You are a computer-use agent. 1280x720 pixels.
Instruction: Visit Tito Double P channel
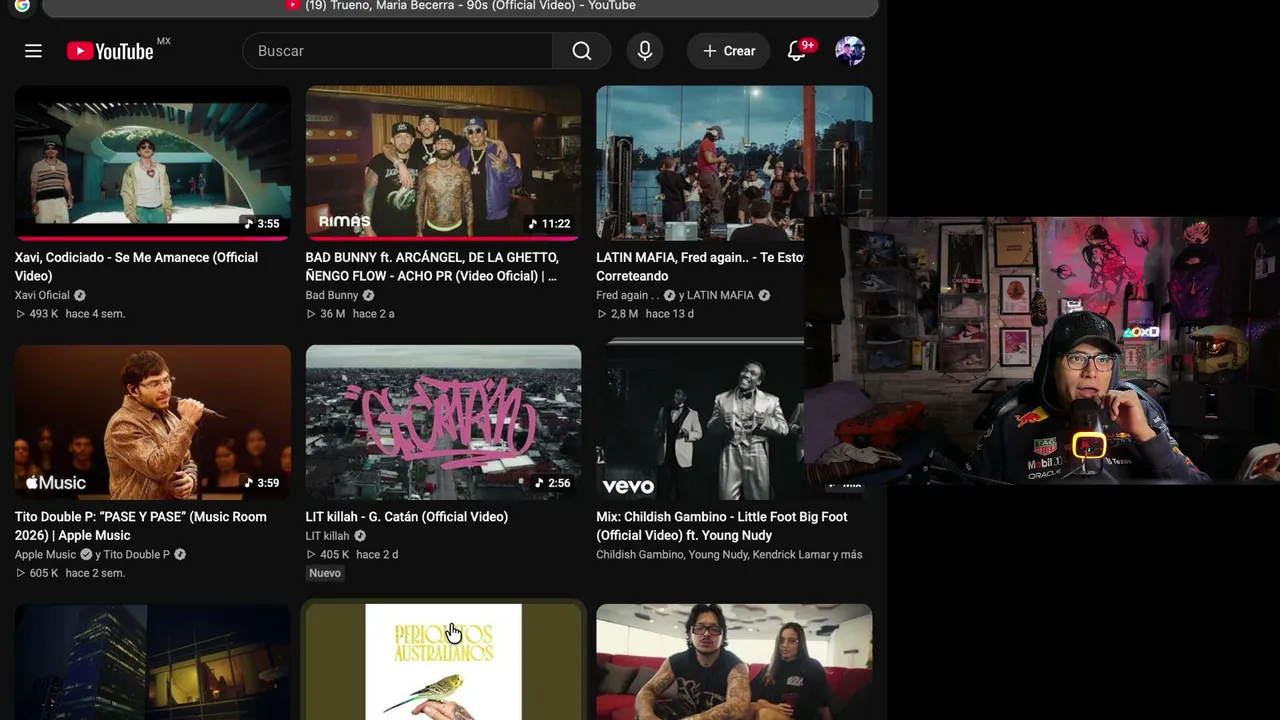(137, 555)
